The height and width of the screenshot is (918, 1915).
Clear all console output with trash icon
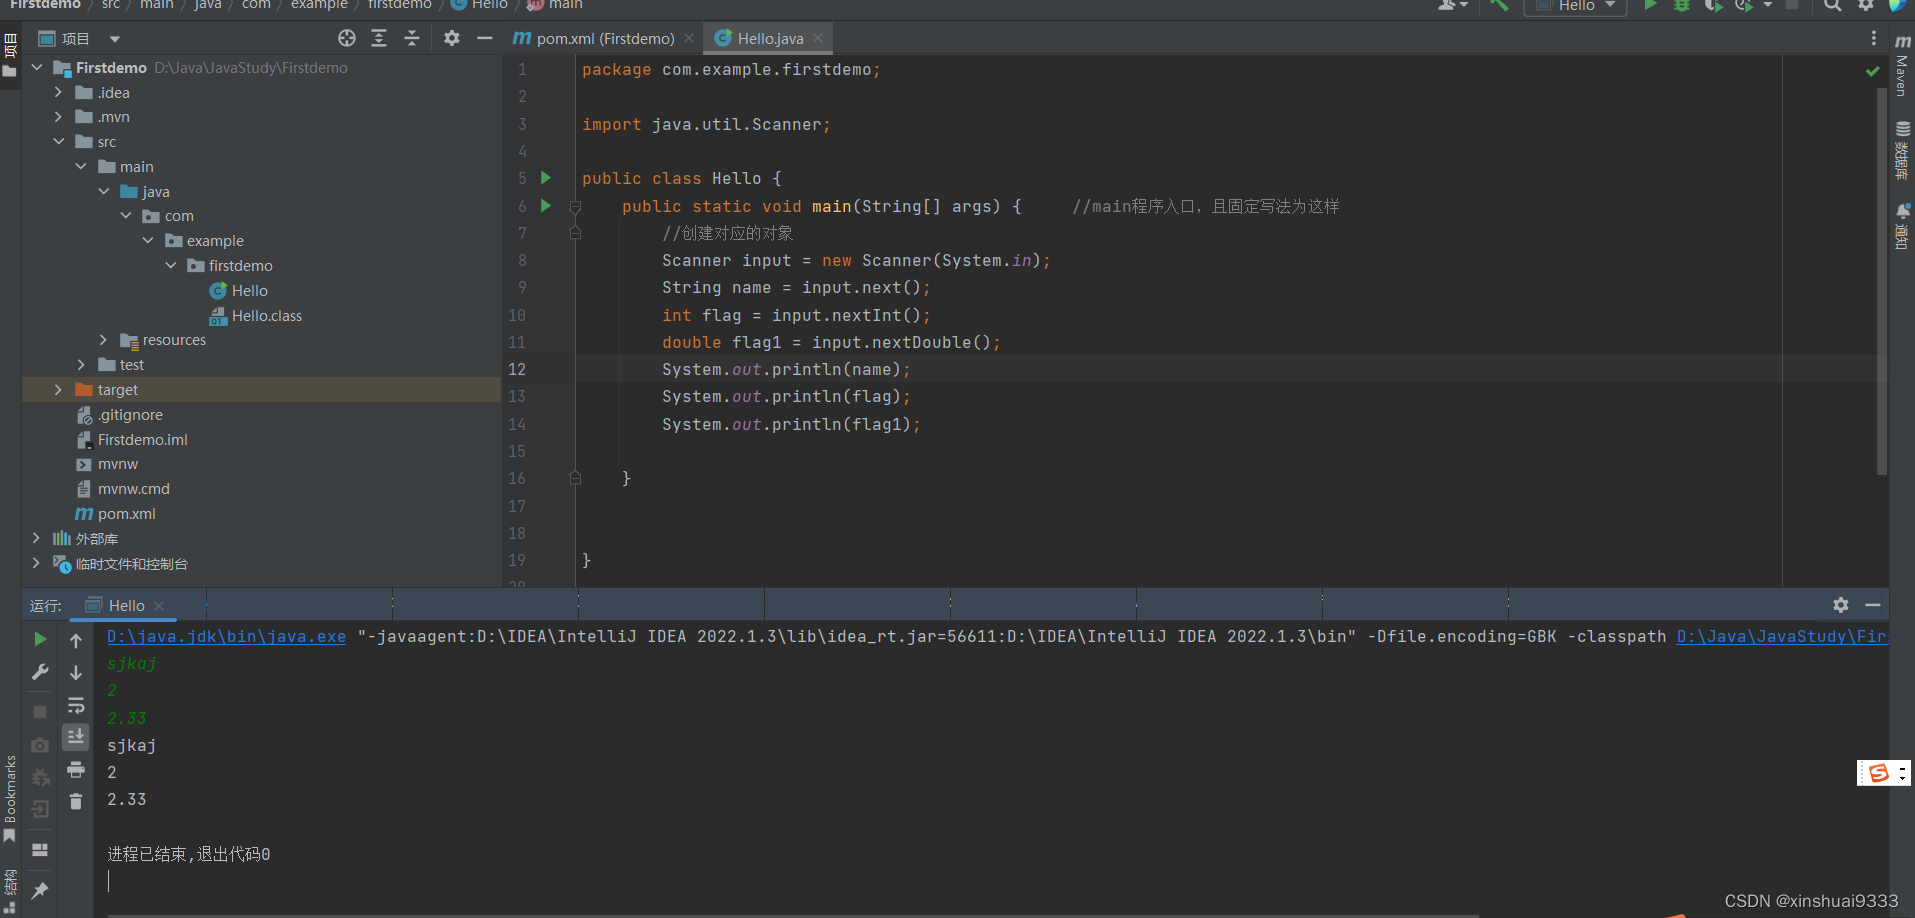point(76,801)
